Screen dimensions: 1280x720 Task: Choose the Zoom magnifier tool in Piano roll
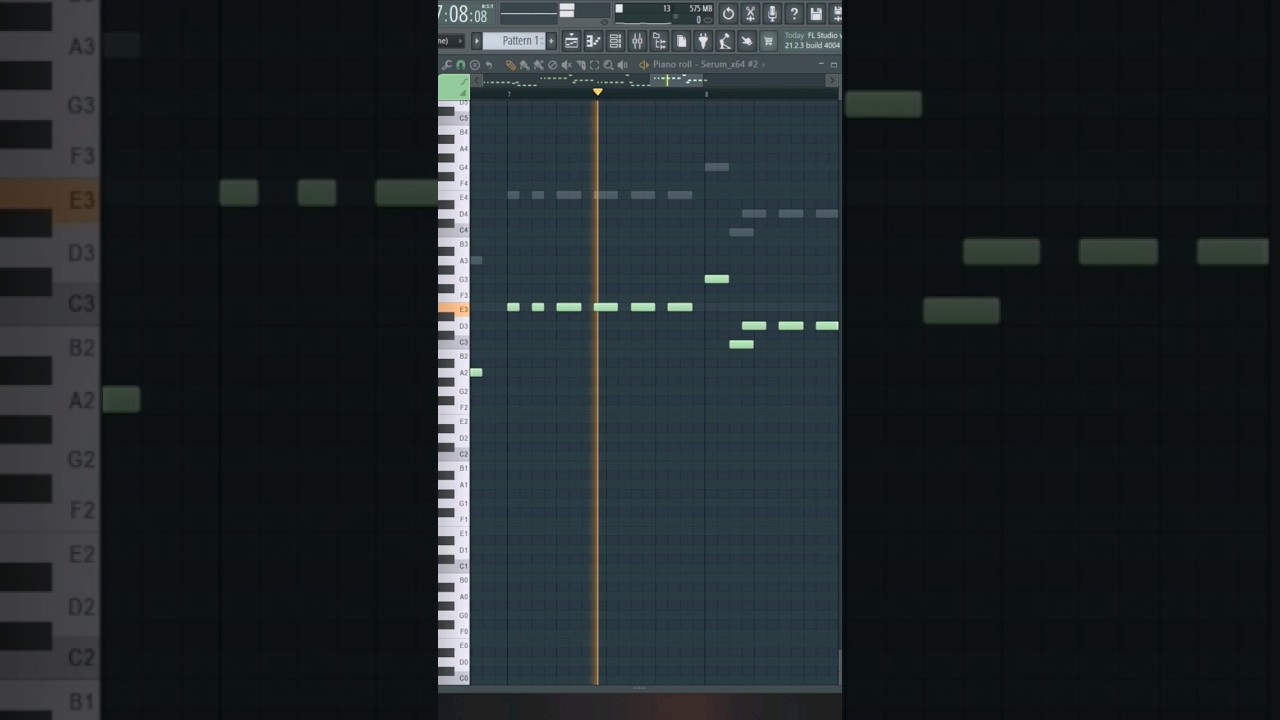pos(608,65)
